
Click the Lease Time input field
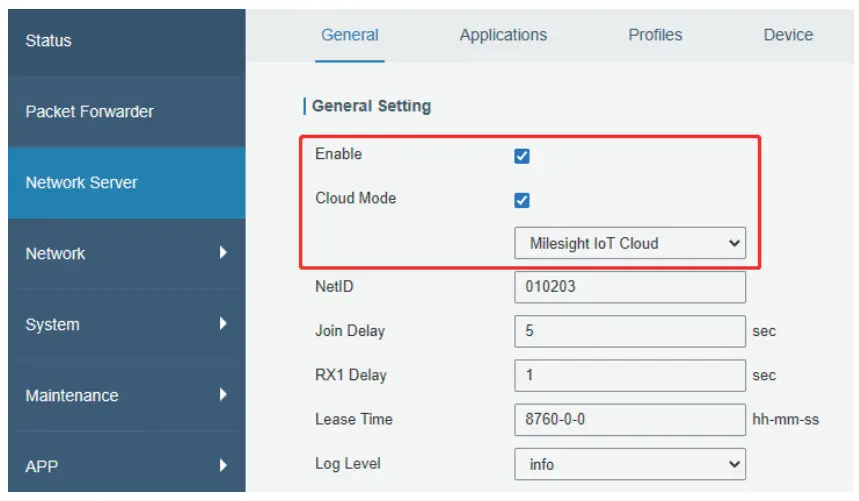[630, 420]
